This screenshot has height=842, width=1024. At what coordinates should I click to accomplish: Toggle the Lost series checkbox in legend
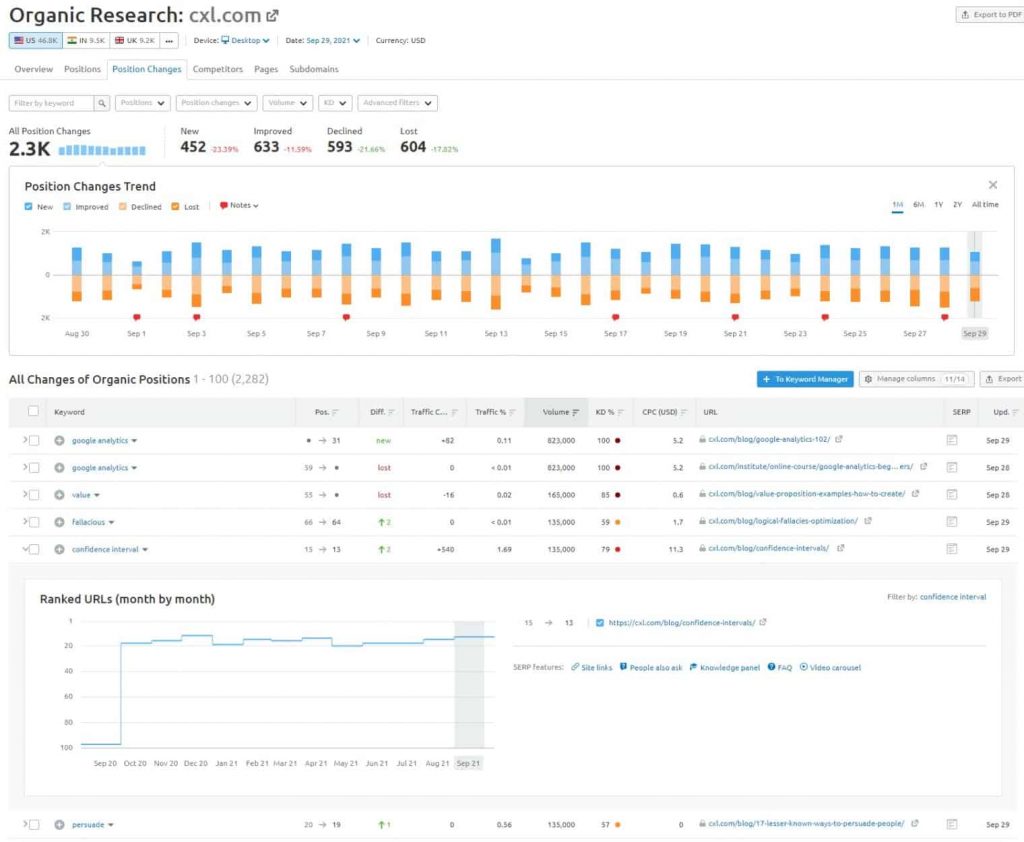pyautogui.click(x=175, y=206)
